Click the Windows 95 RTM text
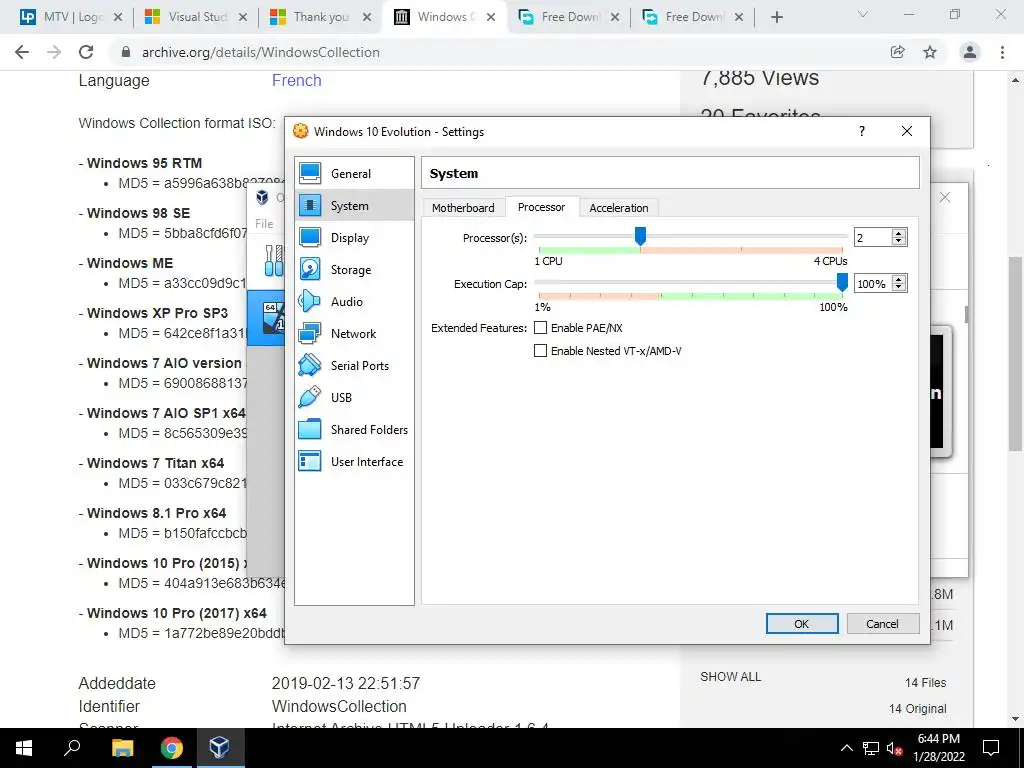The width and height of the screenshot is (1024, 768). [x=144, y=163]
